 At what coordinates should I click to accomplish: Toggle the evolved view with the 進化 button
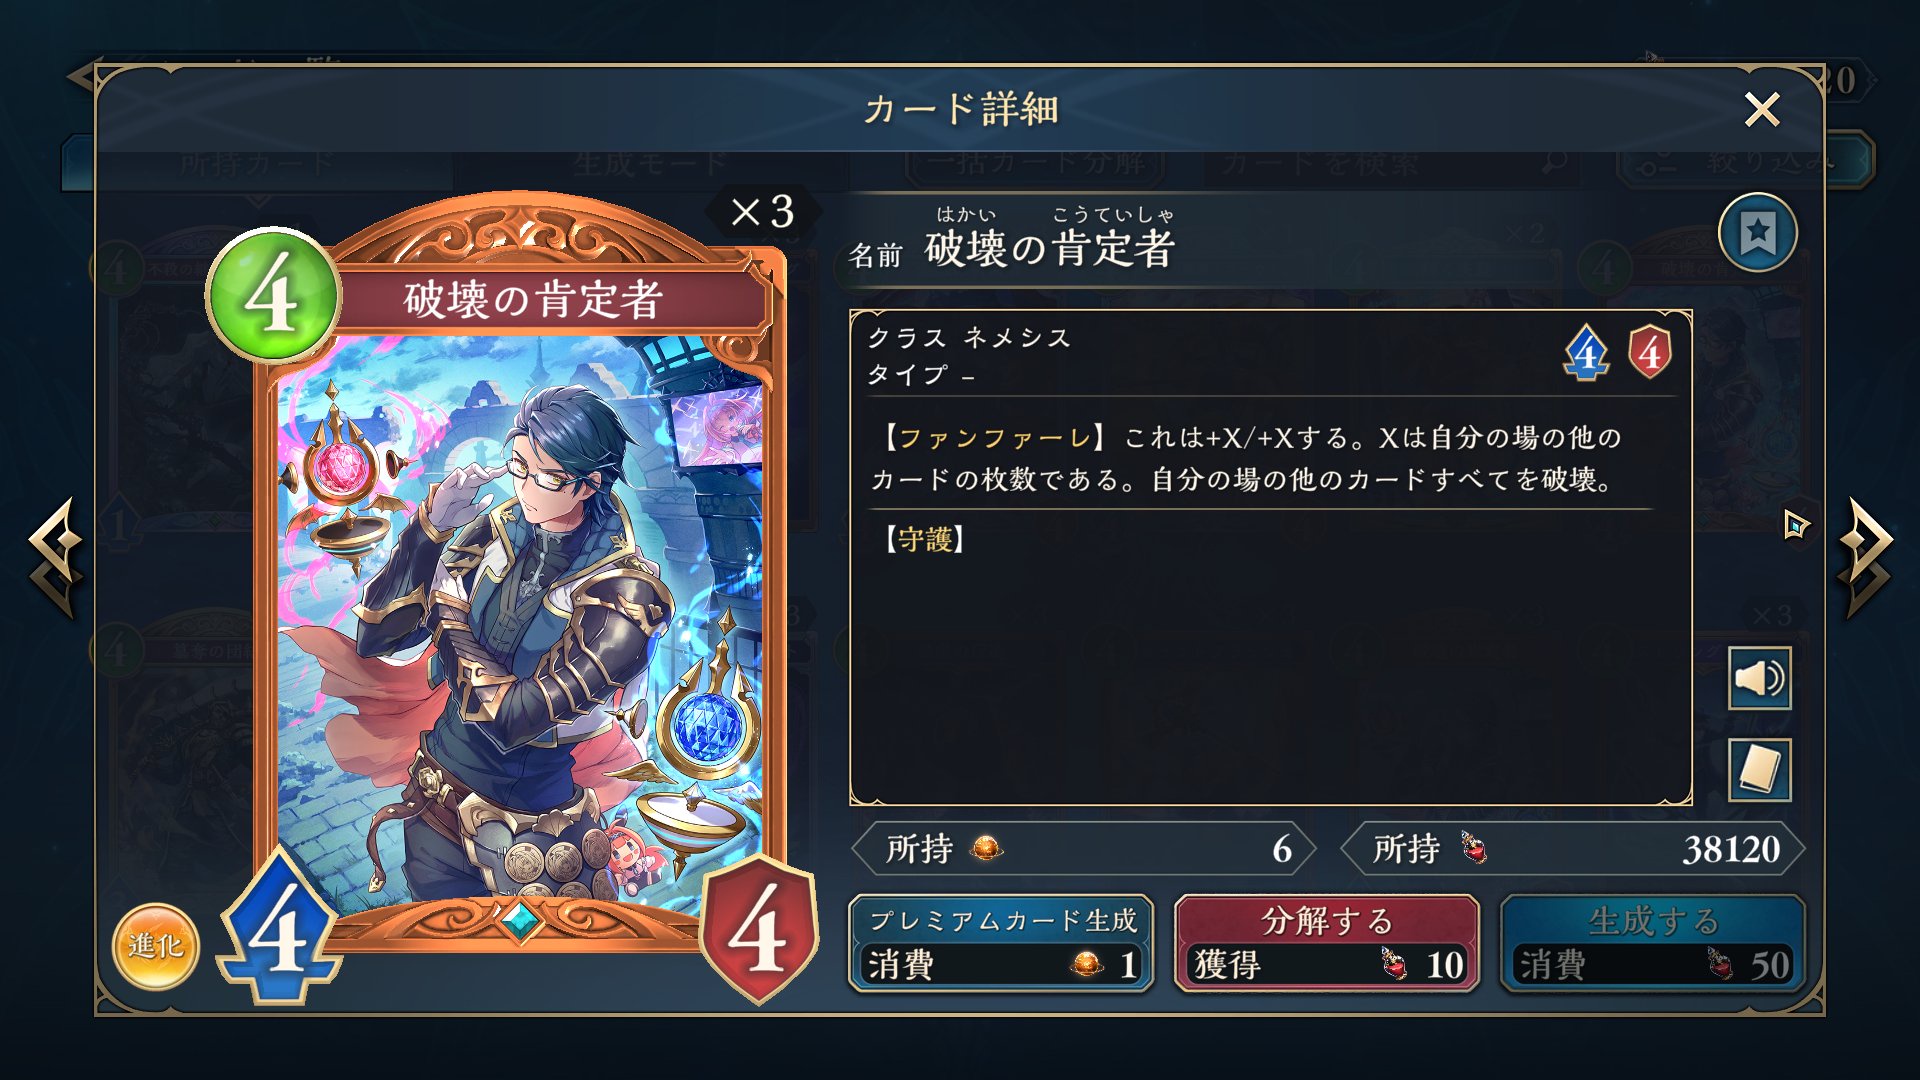tap(156, 945)
